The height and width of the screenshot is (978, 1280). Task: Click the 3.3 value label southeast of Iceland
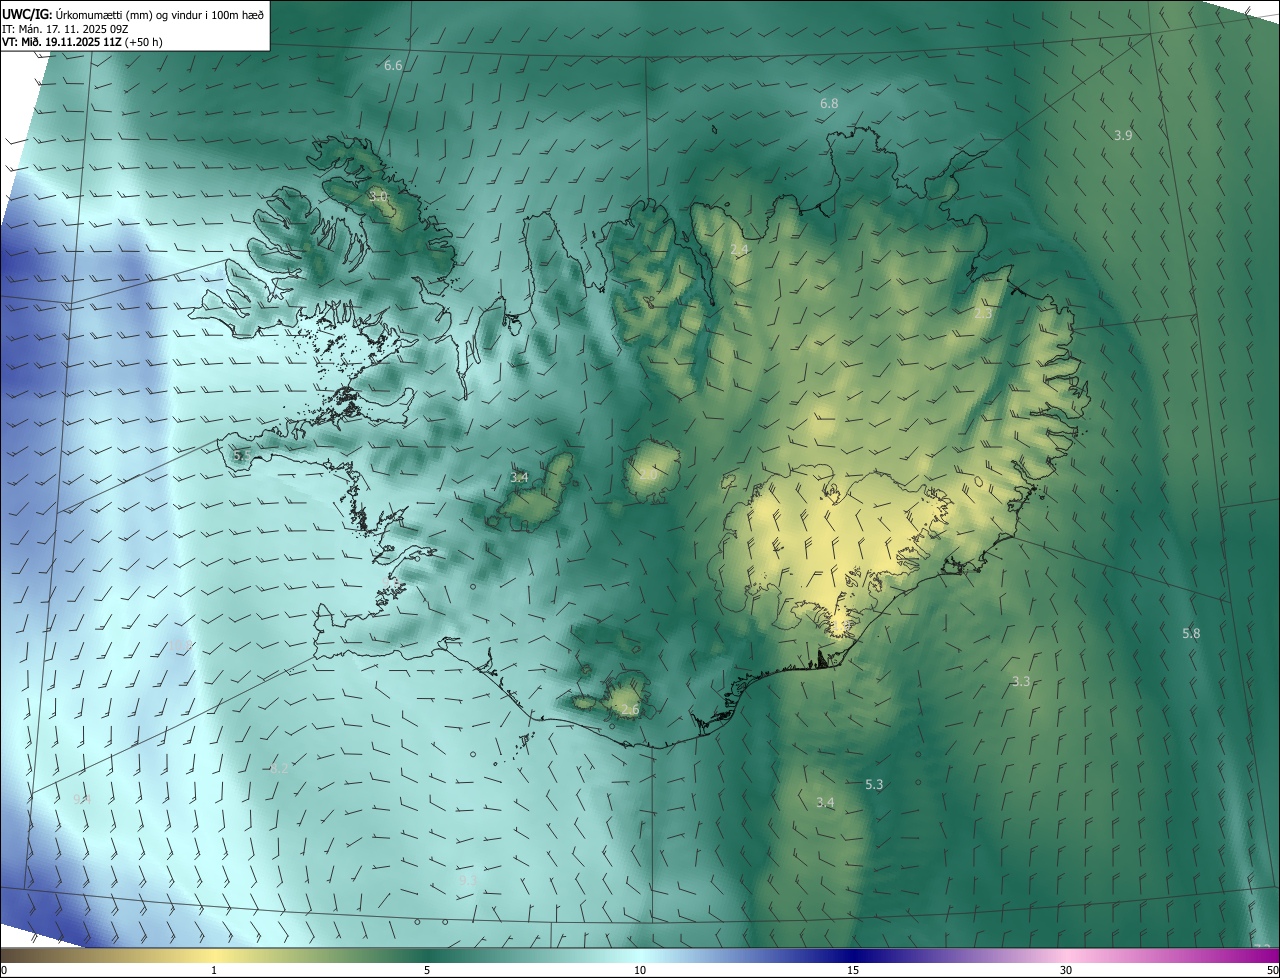pyautogui.click(x=1021, y=681)
